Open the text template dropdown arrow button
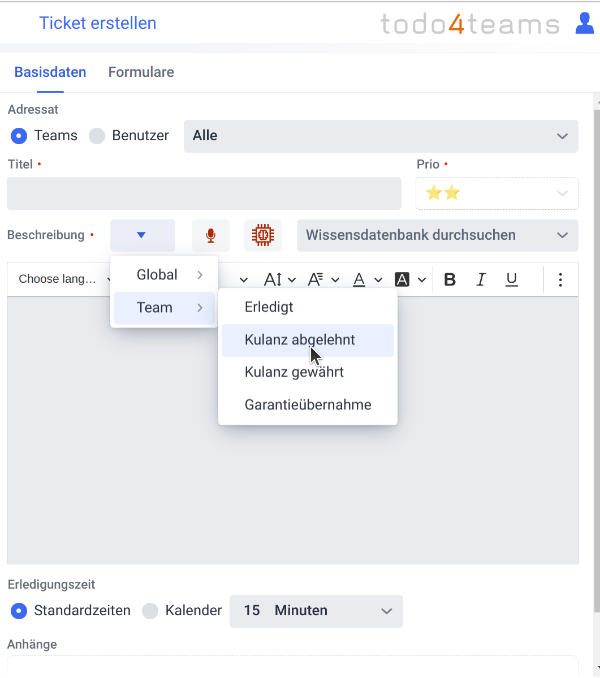The image size is (600, 678). (x=142, y=236)
